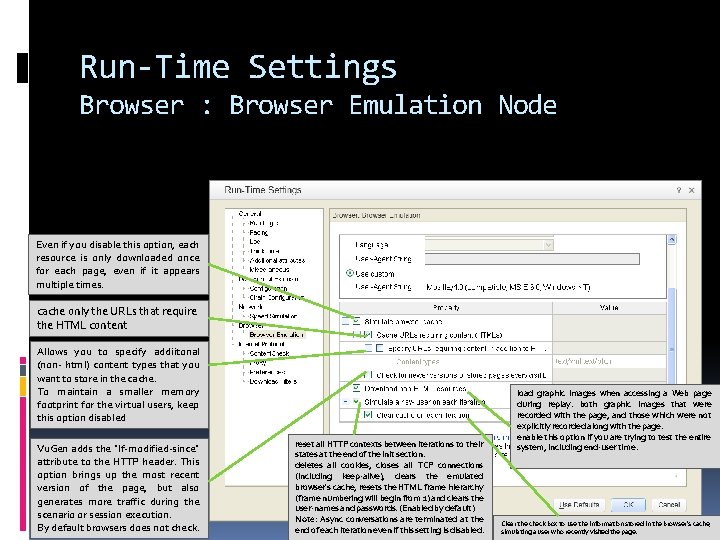Viewport: 720px width, 540px height.
Task: Toggle the Simulate browser cache checkbox
Action: pos(356,321)
